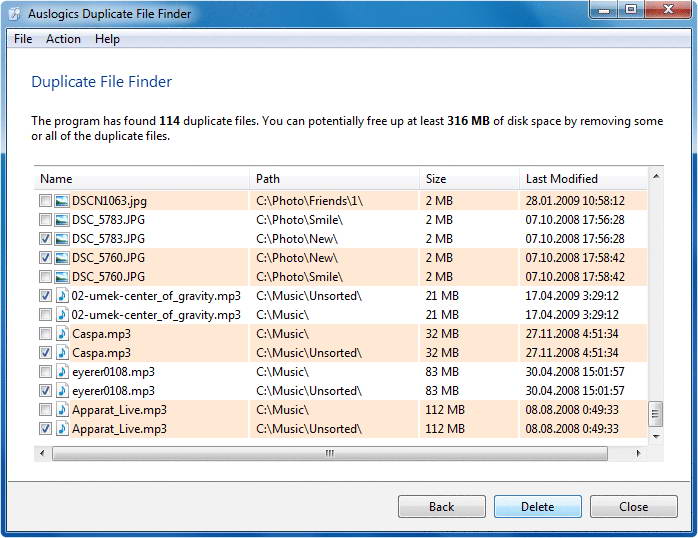Sort the list by the Name column header
This screenshot has width=698, height=538.
[x=142, y=179]
